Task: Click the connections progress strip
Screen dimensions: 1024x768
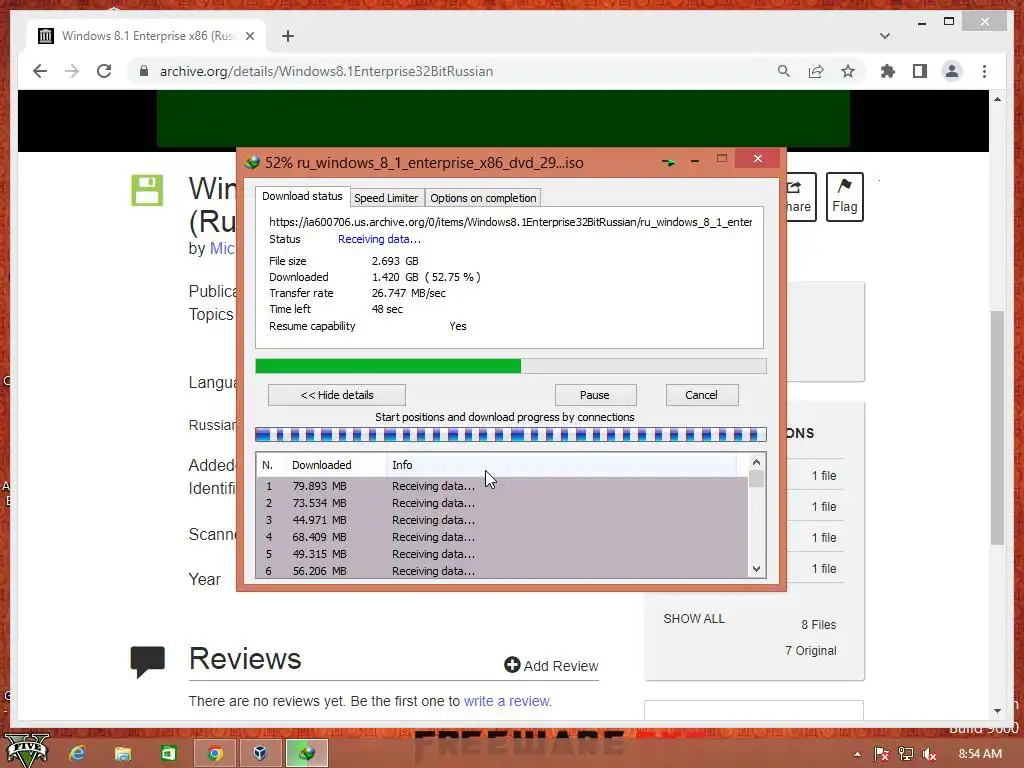Action: click(511, 434)
